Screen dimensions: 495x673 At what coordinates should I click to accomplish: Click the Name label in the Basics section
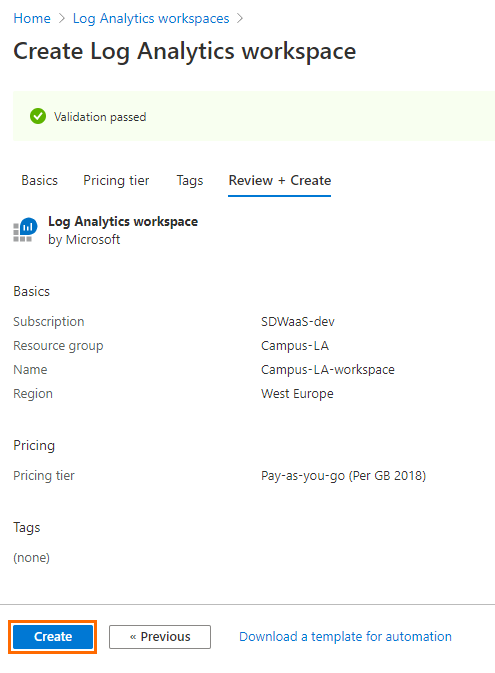(30, 370)
